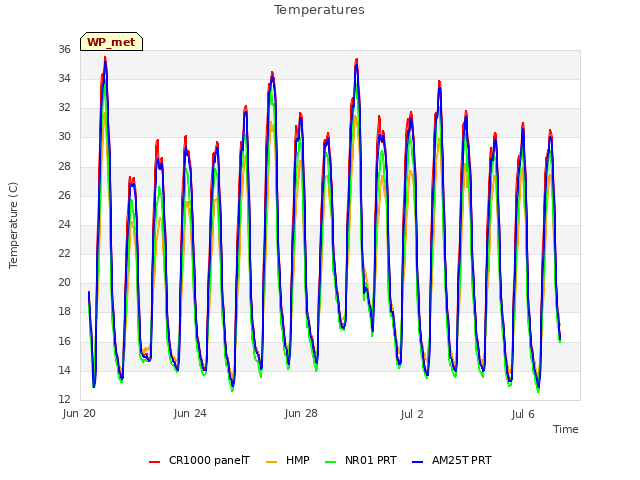Click the 16 y-axis tick label
Screen dimensions: 640x480
point(64,341)
